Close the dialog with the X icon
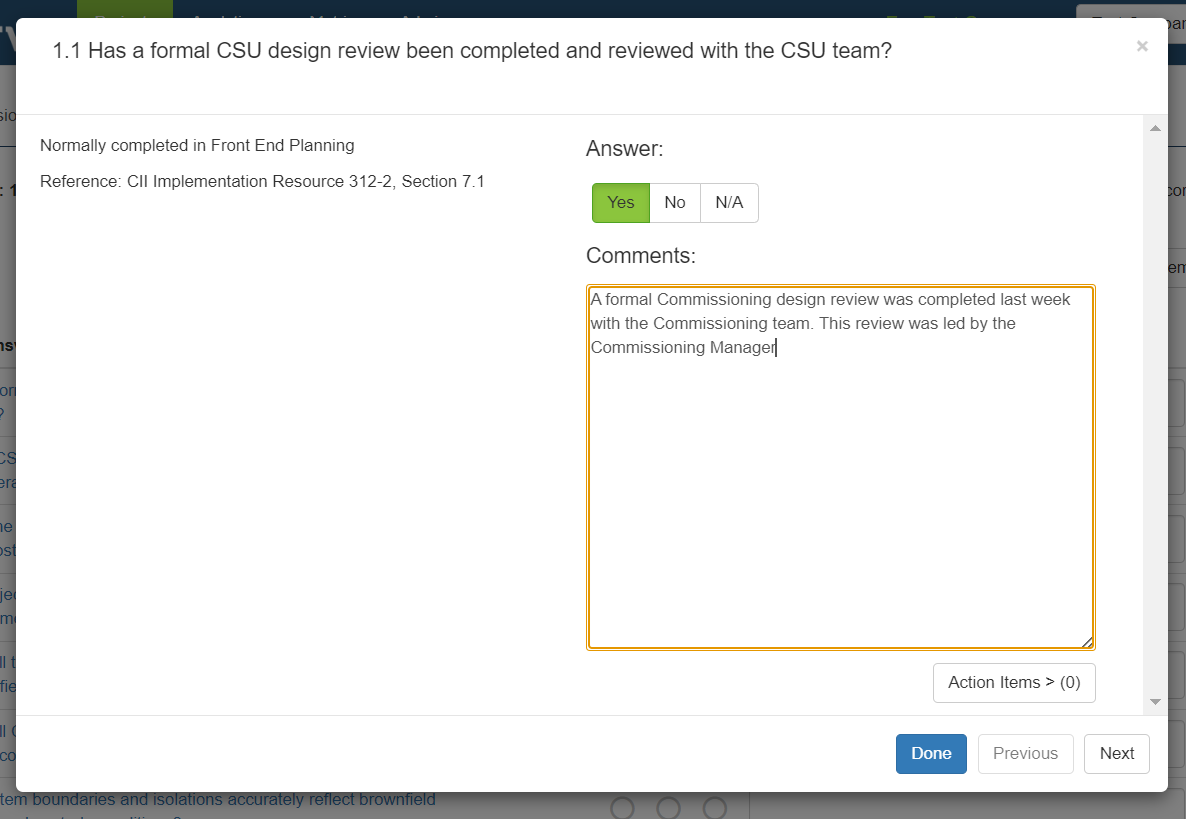This screenshot has height=819, width=1186. [x=1142, y=46]
